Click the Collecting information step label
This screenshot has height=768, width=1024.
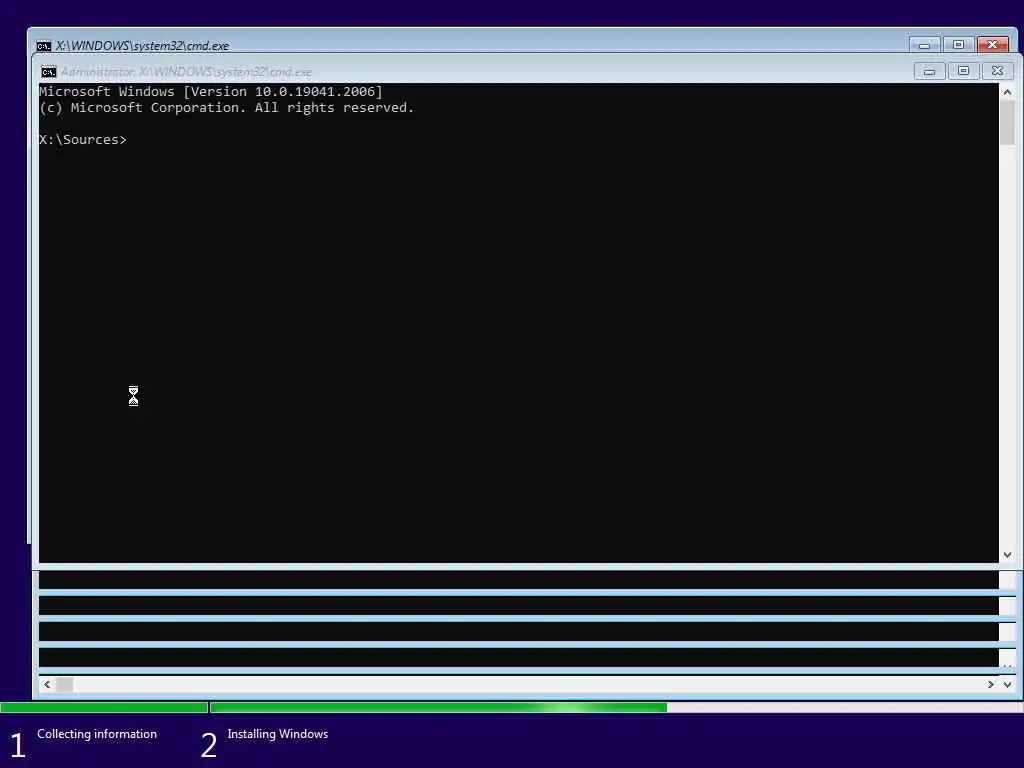point(97,734)
